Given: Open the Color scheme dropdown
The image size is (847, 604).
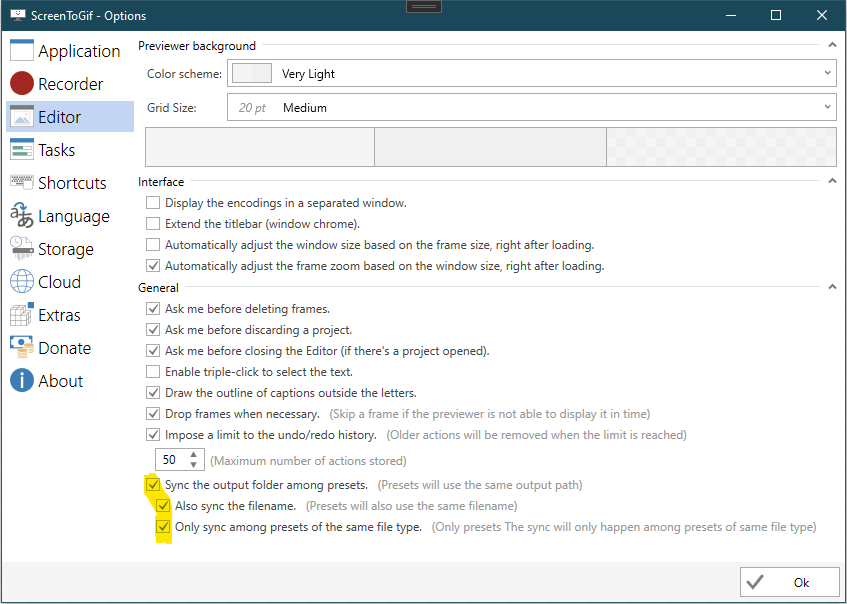Looking at the screenshot, I should 532,73.
